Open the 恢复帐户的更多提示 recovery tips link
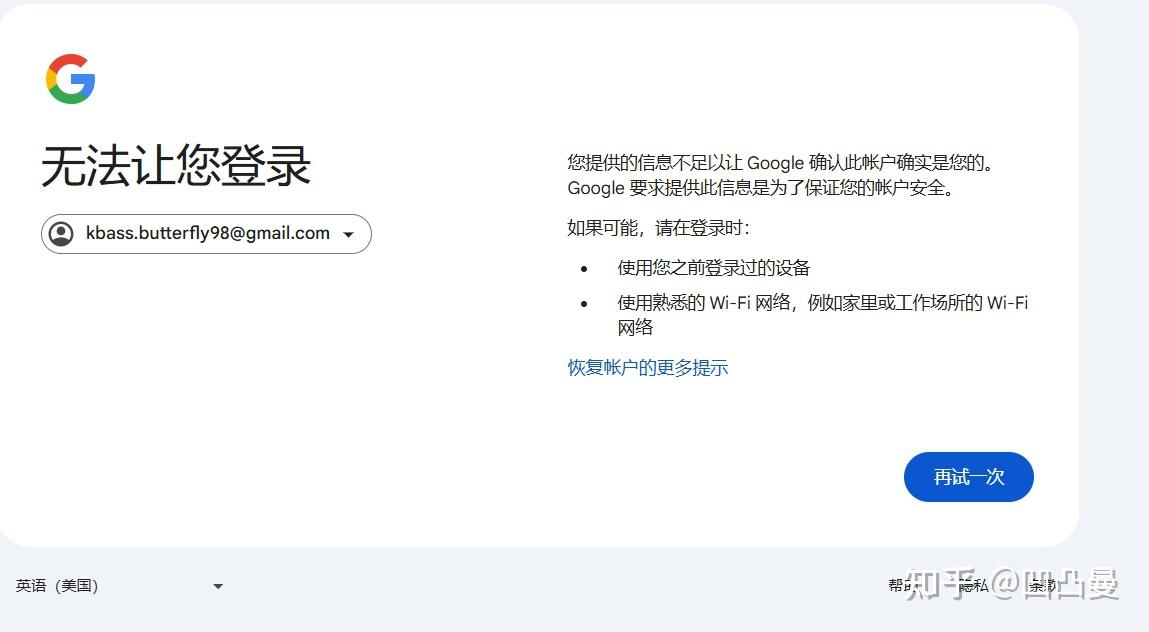This screenshot has height=632, width=1149. pos(646,367)
